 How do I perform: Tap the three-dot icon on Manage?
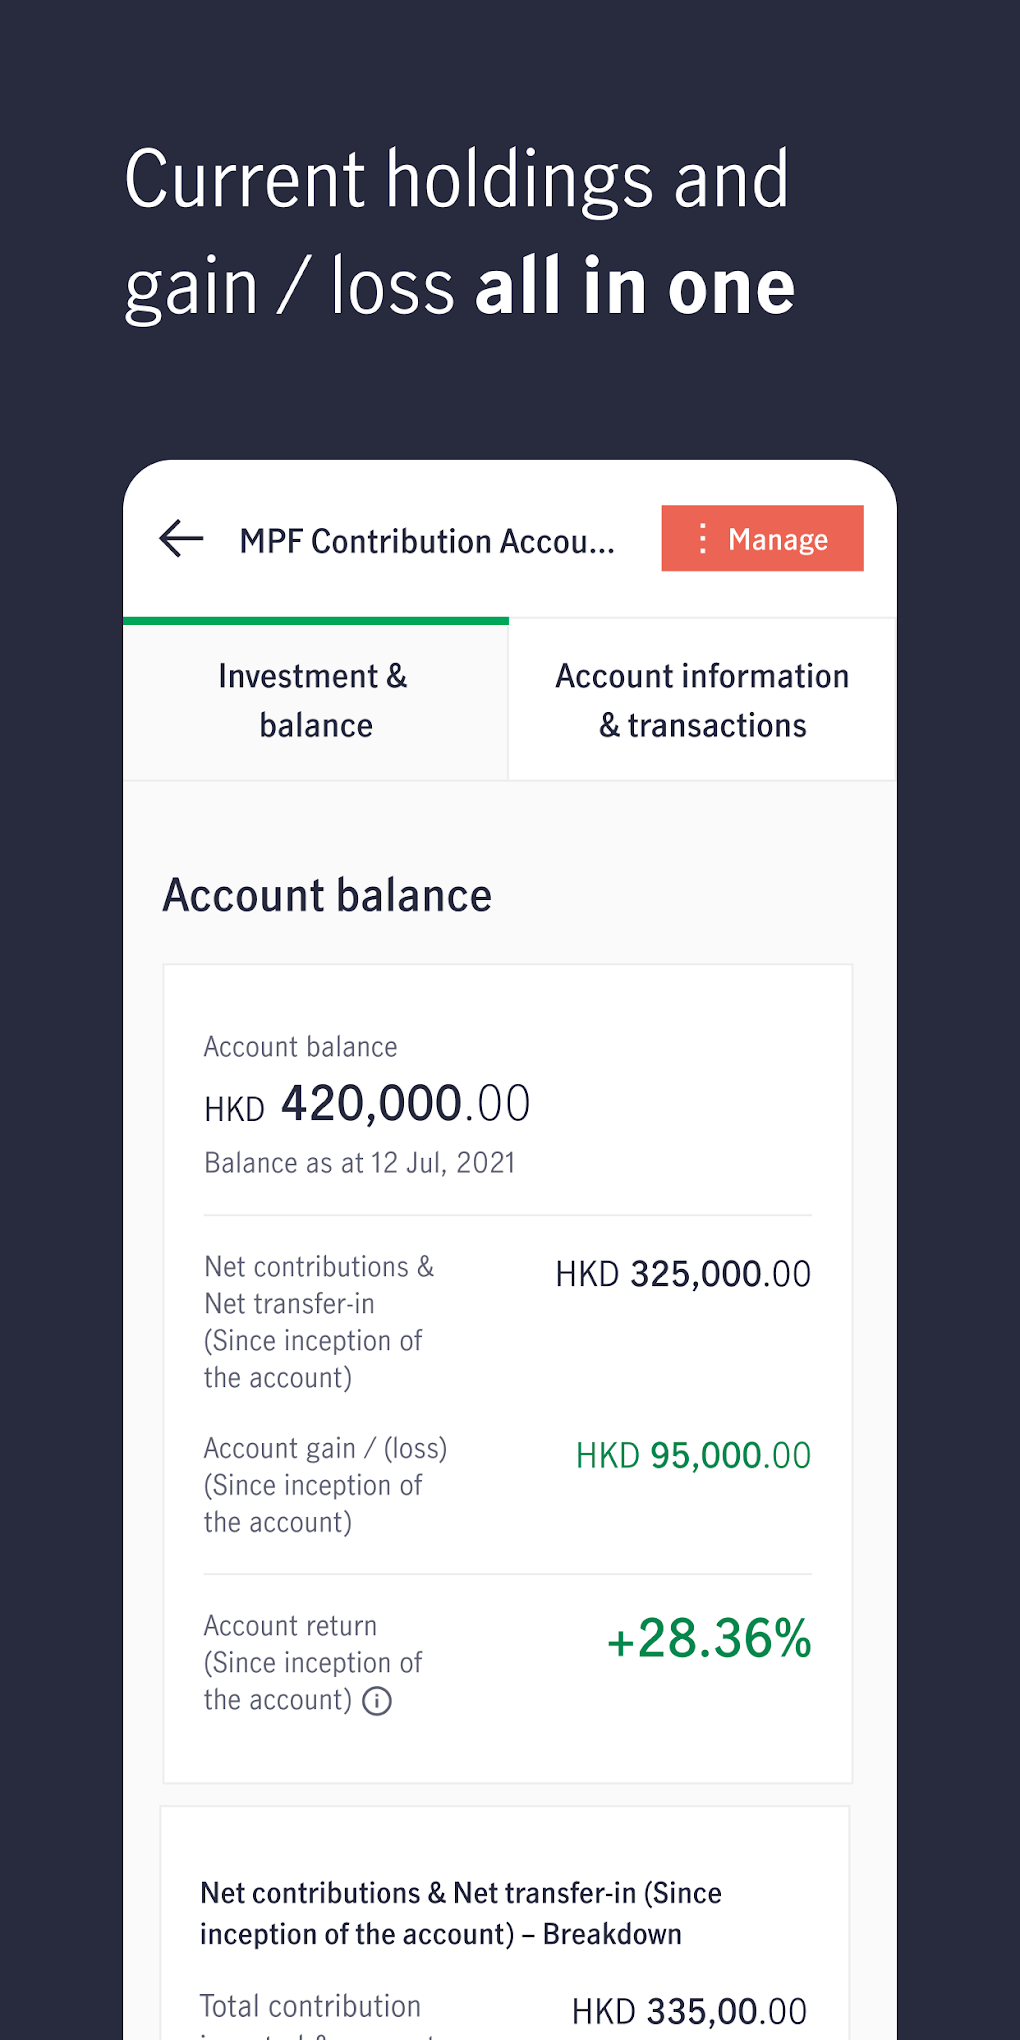(x=703, y=539)
